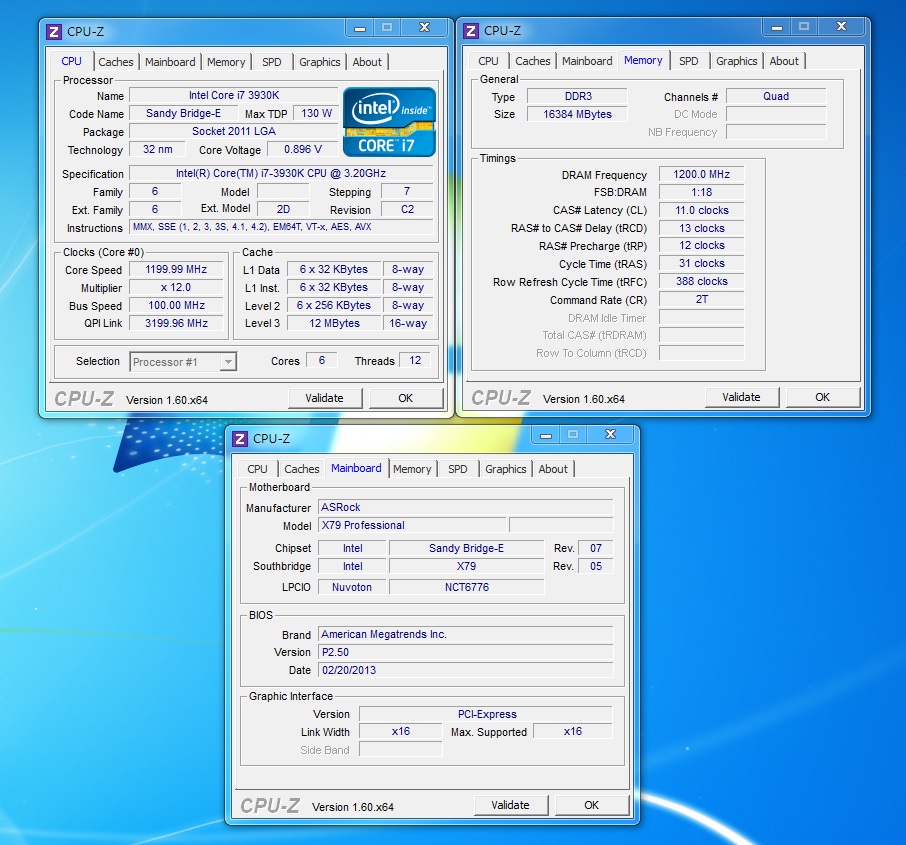Click the Model field 'X79 Professional'
Screen dimensions: 906x845
(x=412, y=525)
